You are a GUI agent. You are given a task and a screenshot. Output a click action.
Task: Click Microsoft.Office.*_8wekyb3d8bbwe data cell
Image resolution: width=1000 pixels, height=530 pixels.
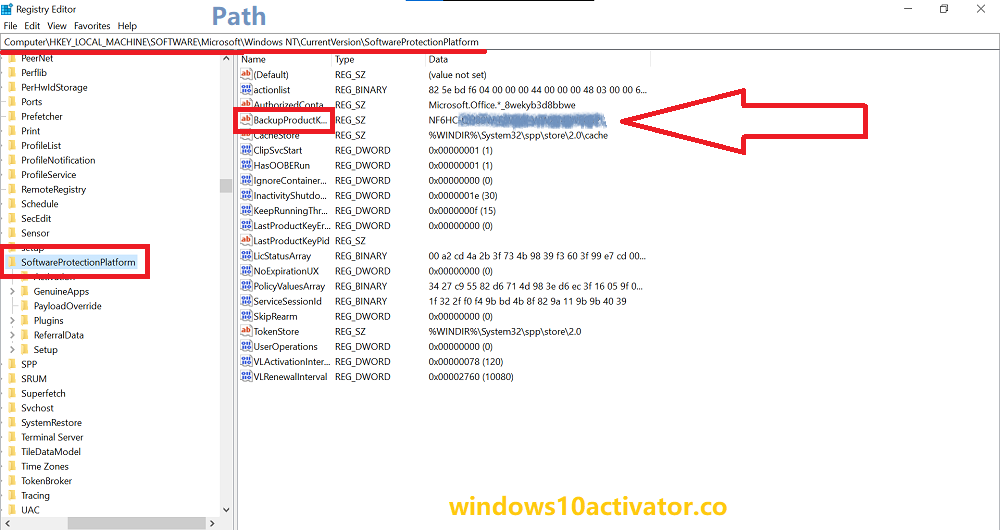click(502, 105)
